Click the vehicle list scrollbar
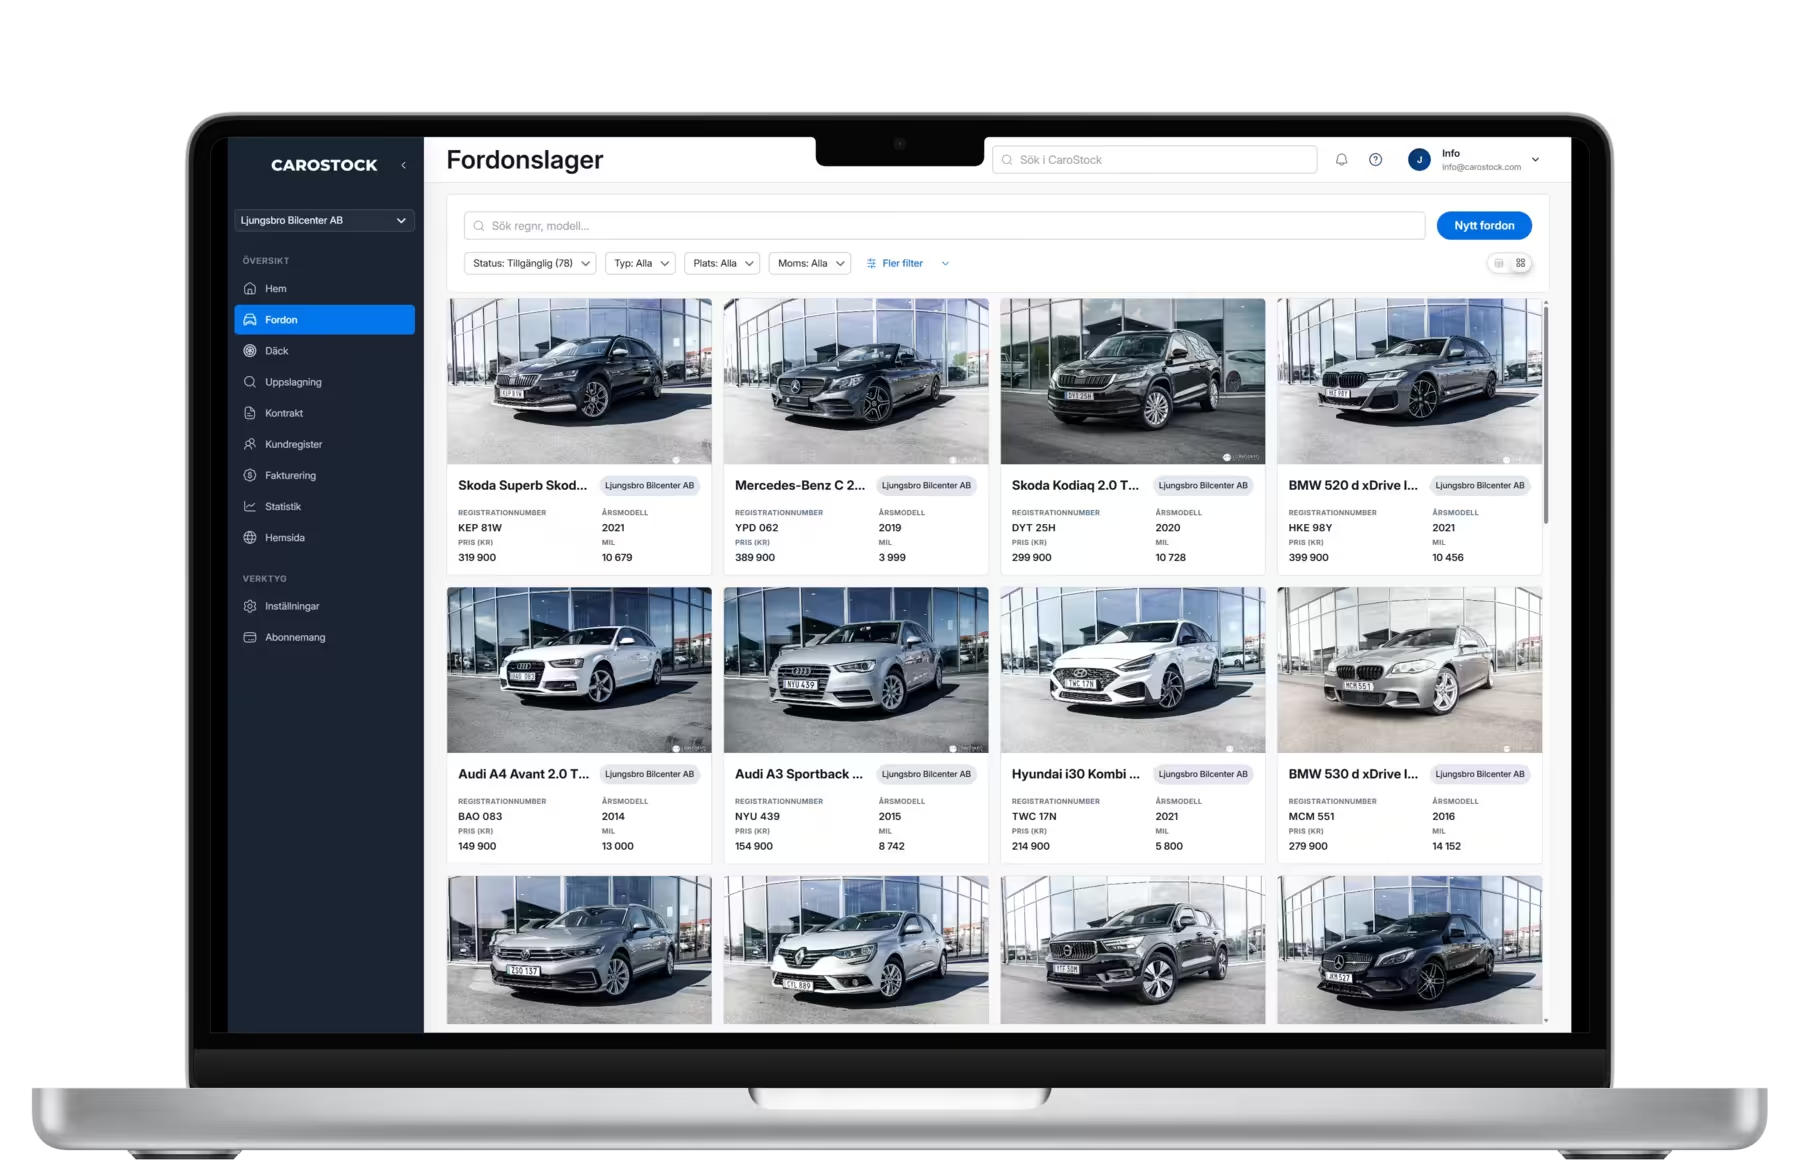Screen dimensions: 1800x1170 pyautogui.click(x=1545, y=414)
